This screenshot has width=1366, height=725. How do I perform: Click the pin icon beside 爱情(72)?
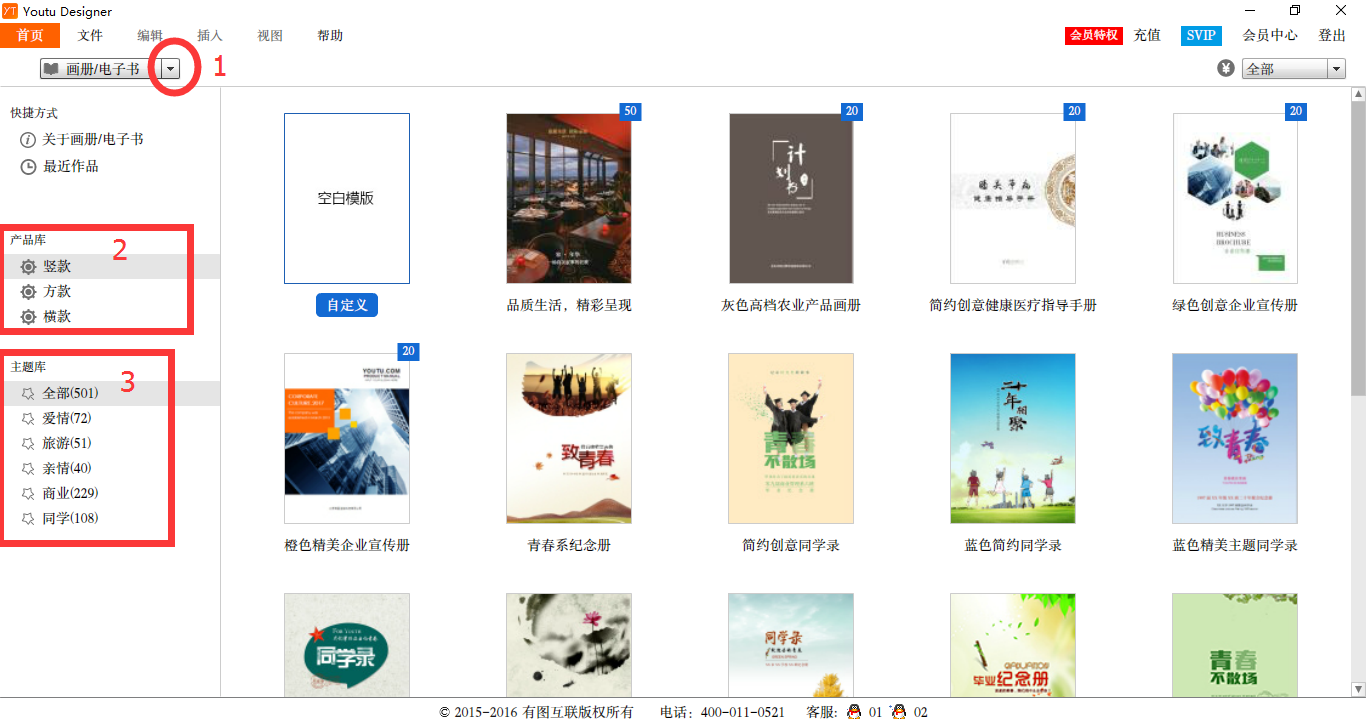(x=28, y=419)
